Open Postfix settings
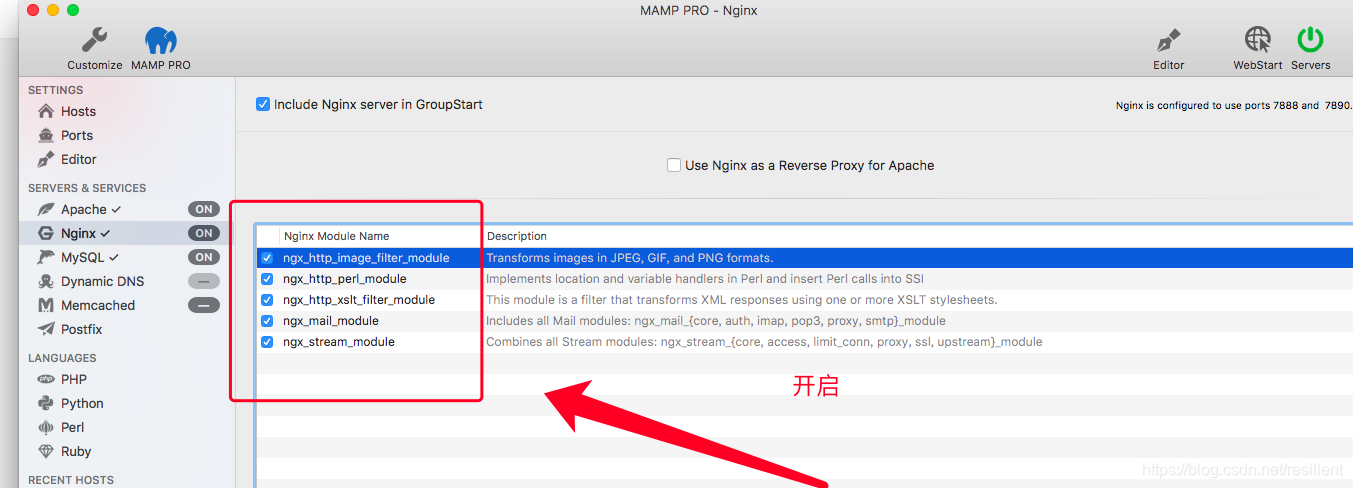 (x=82, y=329)
